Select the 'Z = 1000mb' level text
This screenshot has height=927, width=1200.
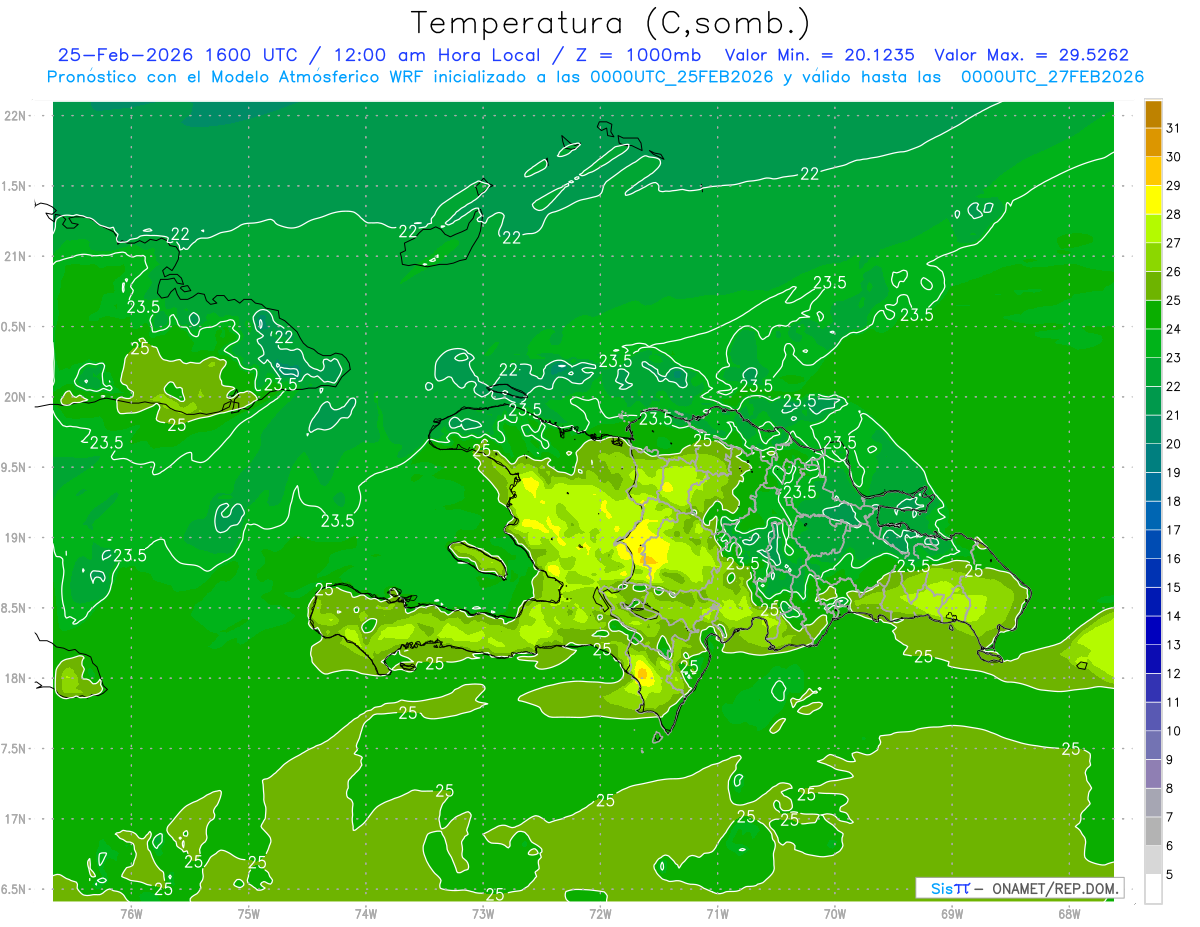637,56
